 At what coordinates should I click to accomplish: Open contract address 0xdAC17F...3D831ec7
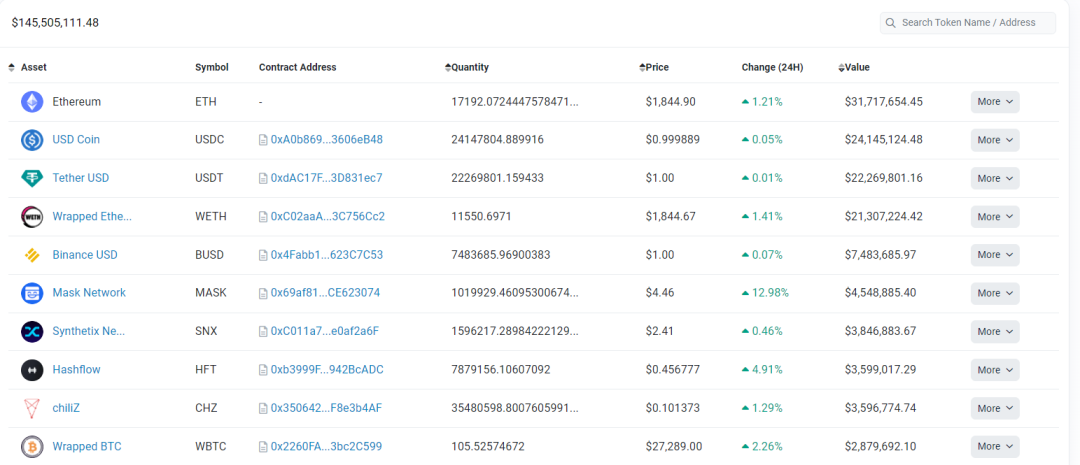point(326,178)
